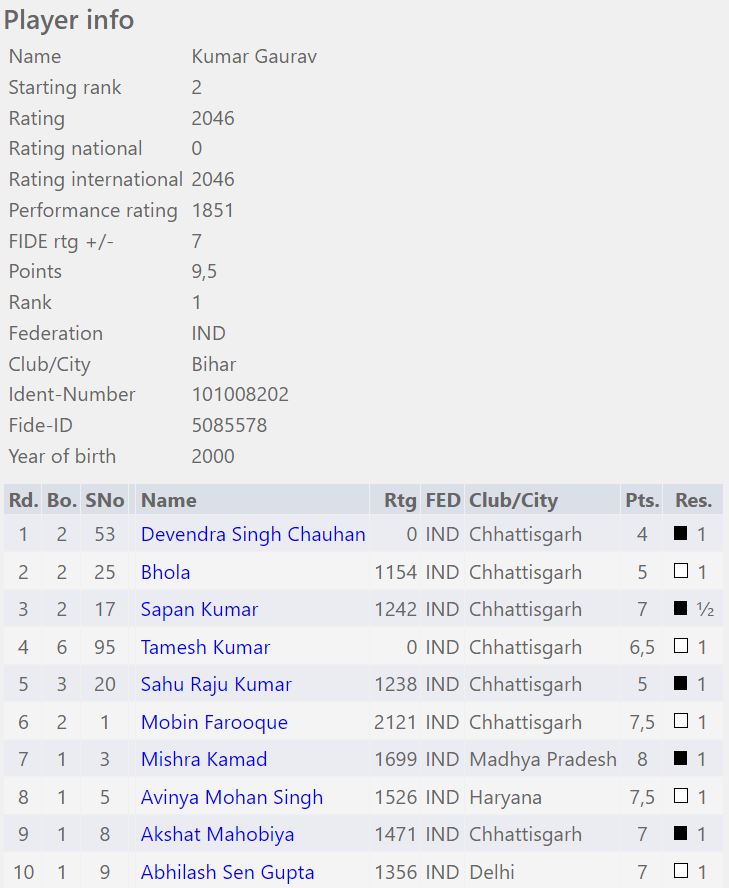The width and height of the screenshot is (729, 888).
Task: Click the black color square in round 1 row
Action: [681, 534]
